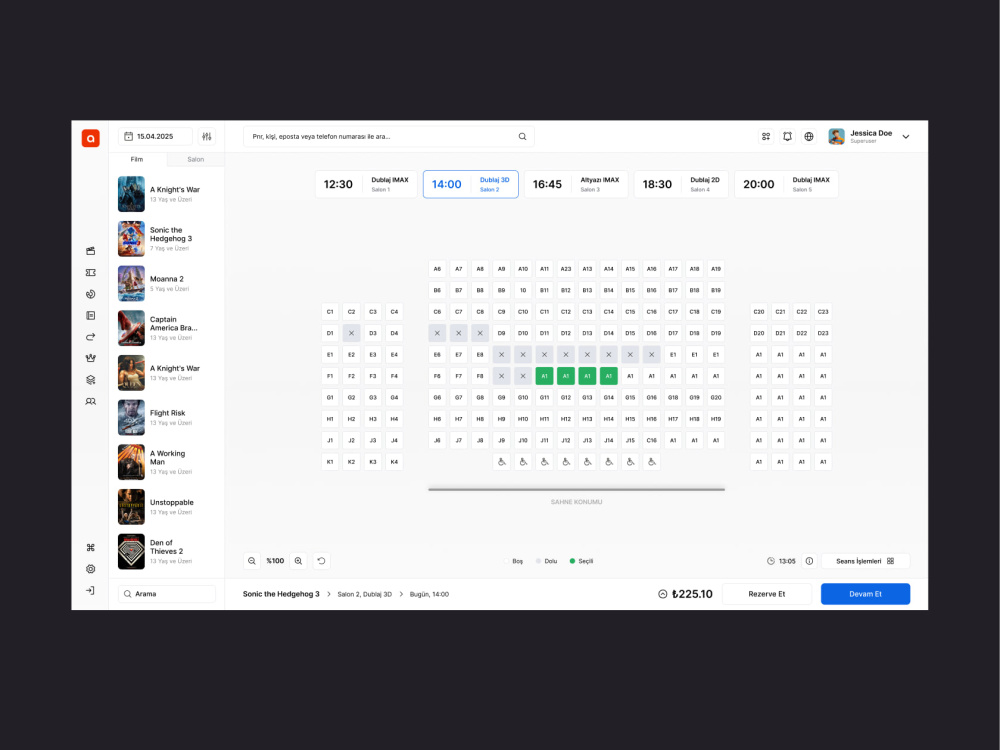This screenshot has height=750, width=1000.
Task: Select seat B19
Action: click(716, 290)
